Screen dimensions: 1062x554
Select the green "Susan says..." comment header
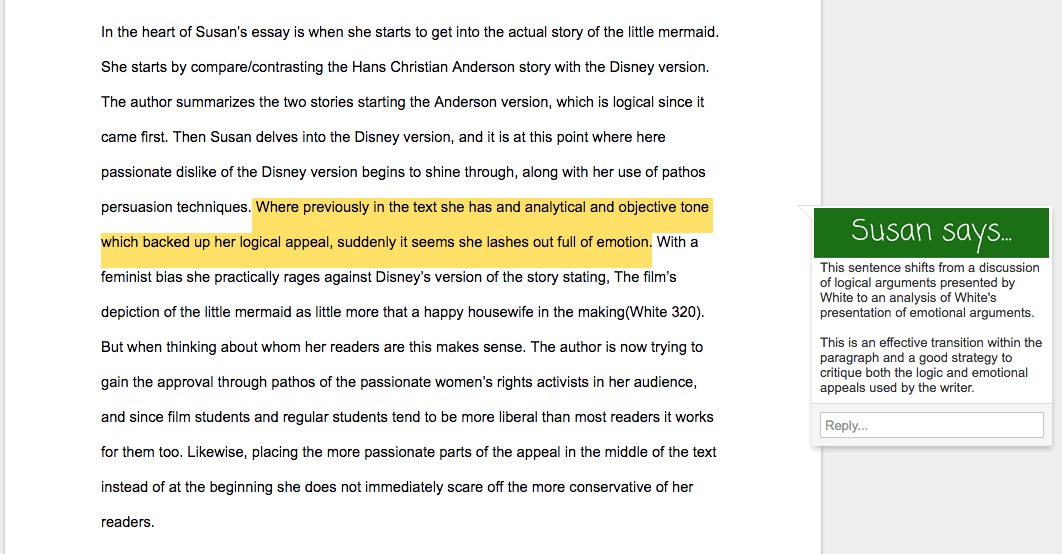[931, 232]
